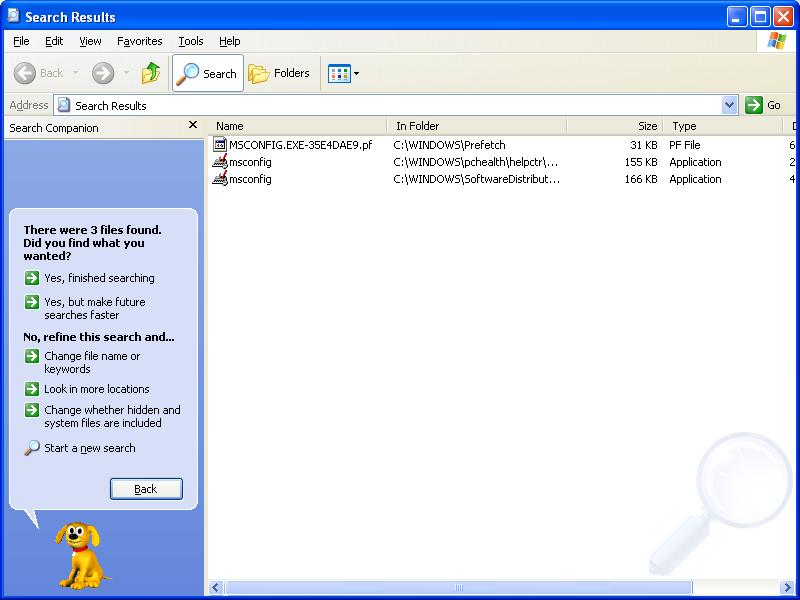Click the green Go arrow button

click(x=754, y=105)
